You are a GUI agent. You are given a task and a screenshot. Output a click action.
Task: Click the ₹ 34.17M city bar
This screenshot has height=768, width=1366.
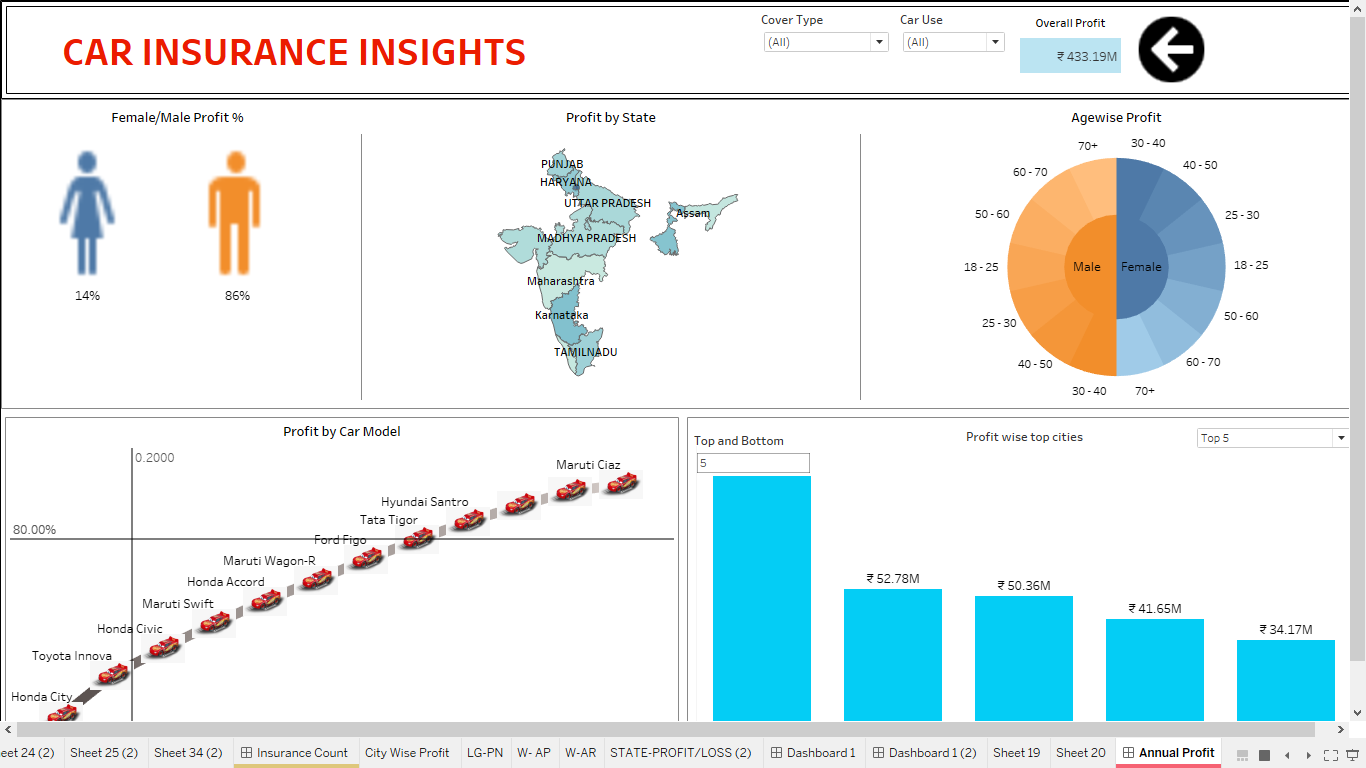coord(1285,680)
